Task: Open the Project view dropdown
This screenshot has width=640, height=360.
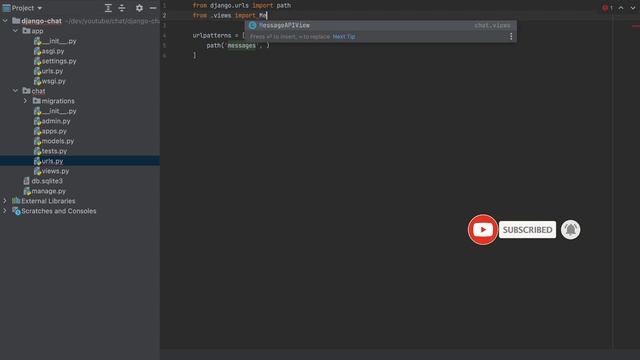Action: click(40, 8)
